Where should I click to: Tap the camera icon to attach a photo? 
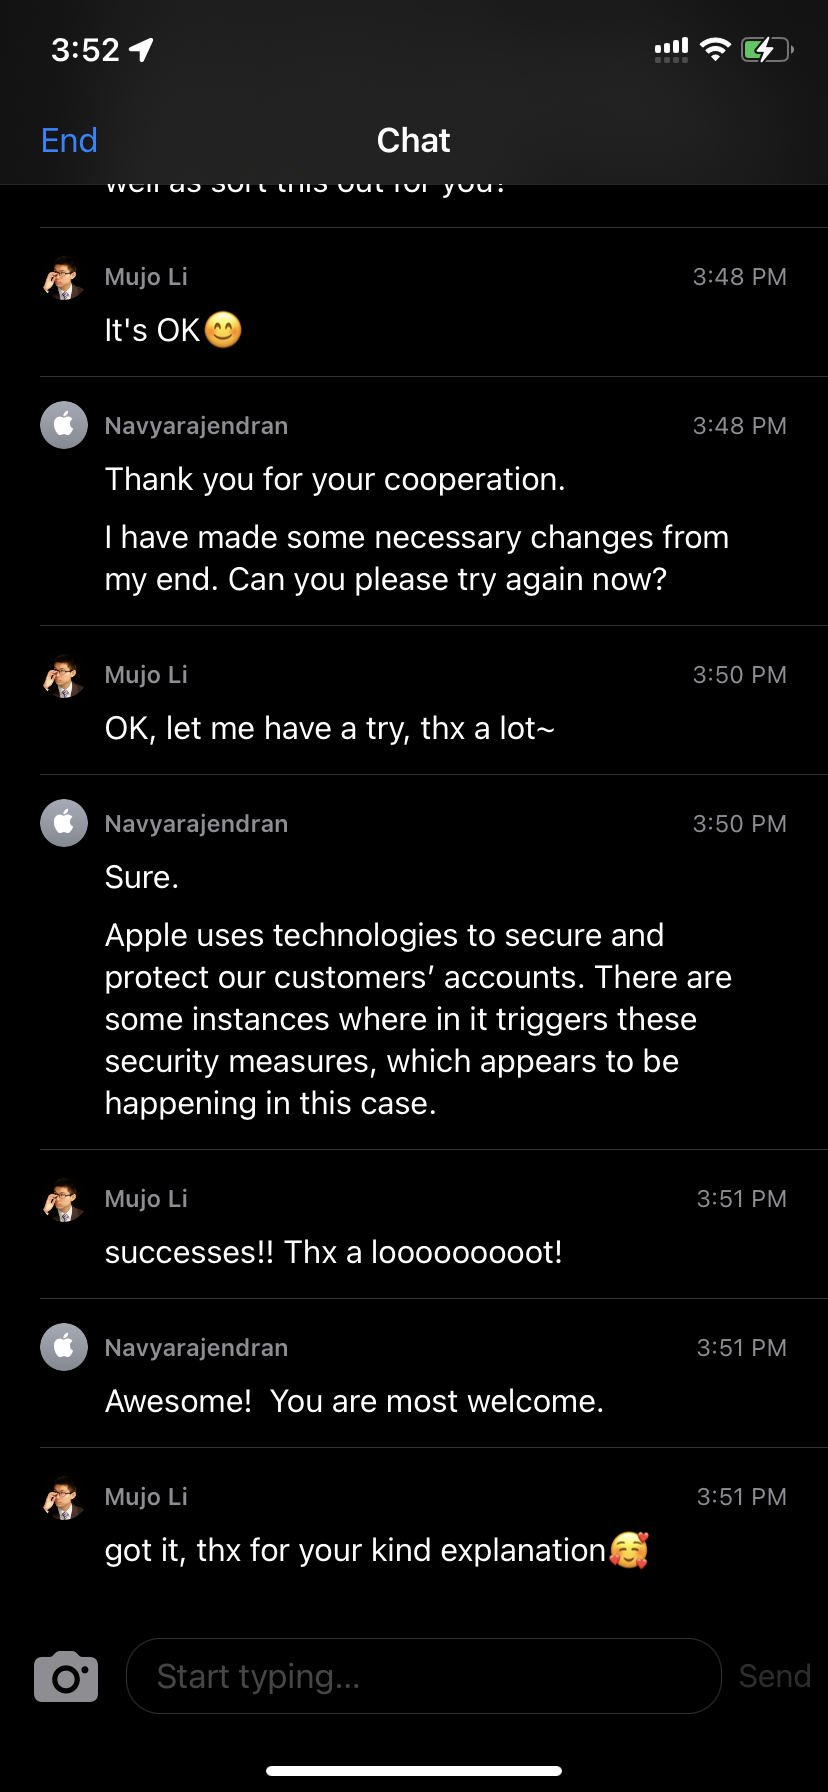click(x=66, y=1676)
